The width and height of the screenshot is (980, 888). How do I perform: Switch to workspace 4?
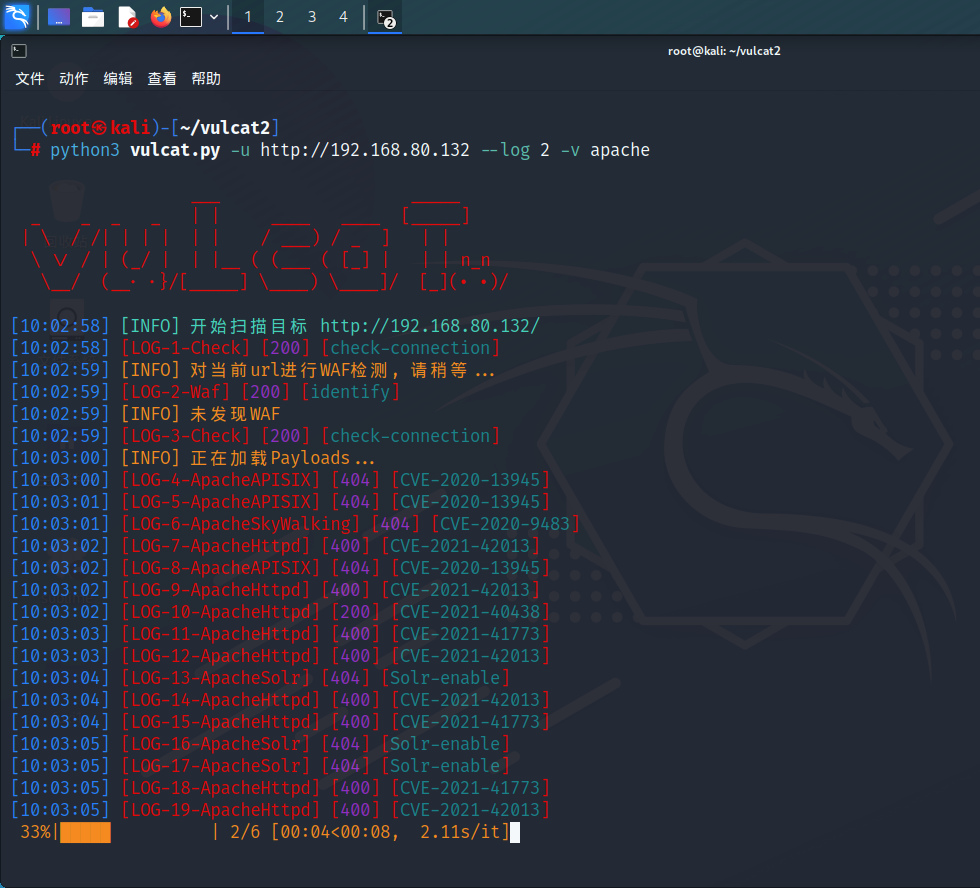[344, 17]
